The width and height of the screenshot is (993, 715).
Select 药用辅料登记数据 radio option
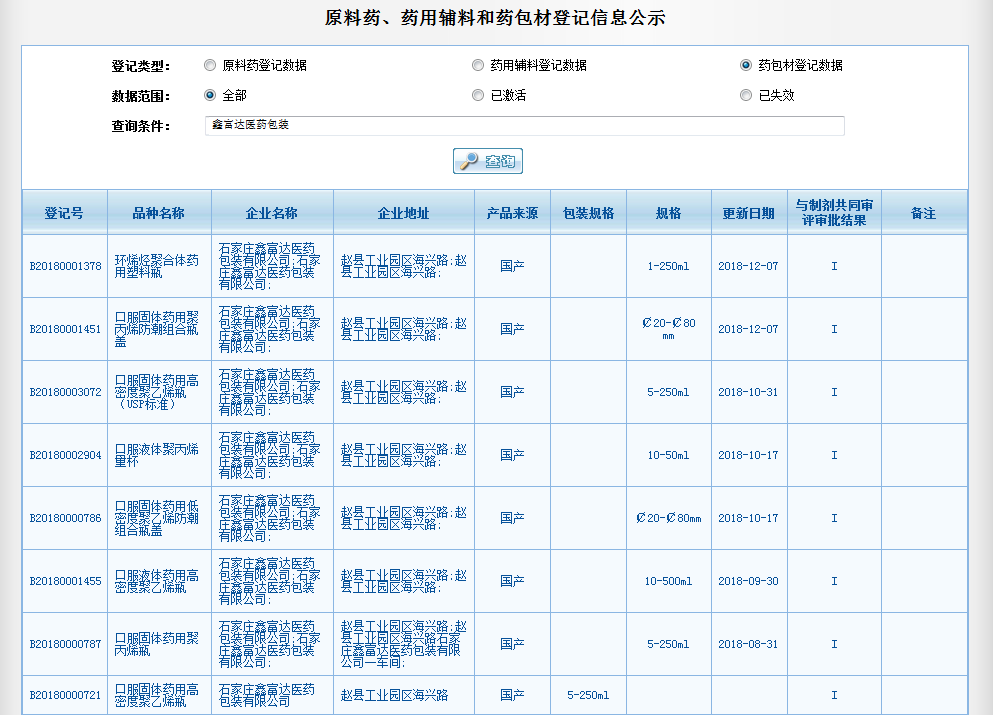coord(478,66)
